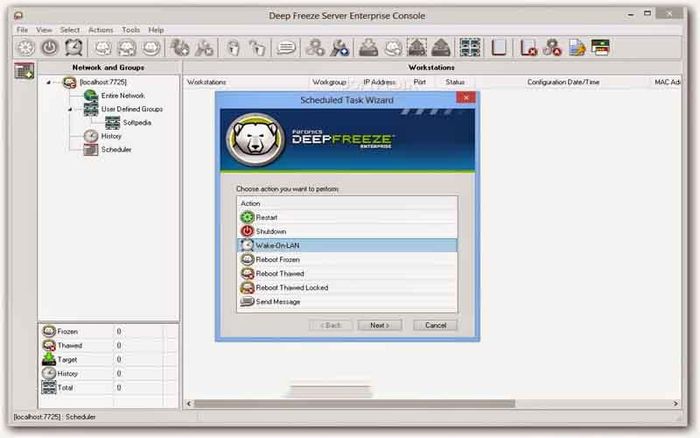Screen dimensions: 700x438
Task: Click Next in the Scheduled Task Wizard
Action: point(379,325)
